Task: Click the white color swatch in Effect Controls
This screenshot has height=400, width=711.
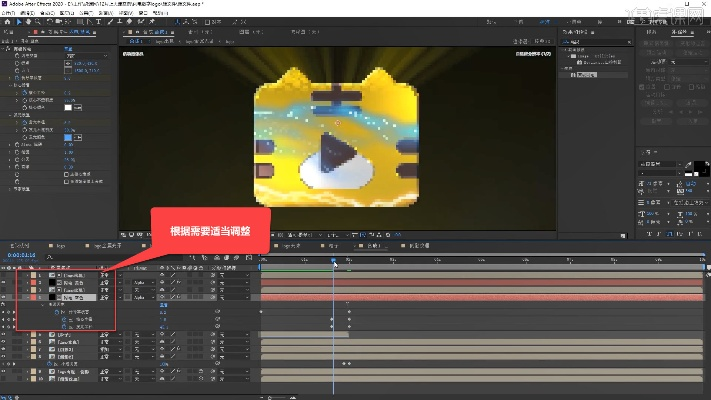Action: point(68,107)
